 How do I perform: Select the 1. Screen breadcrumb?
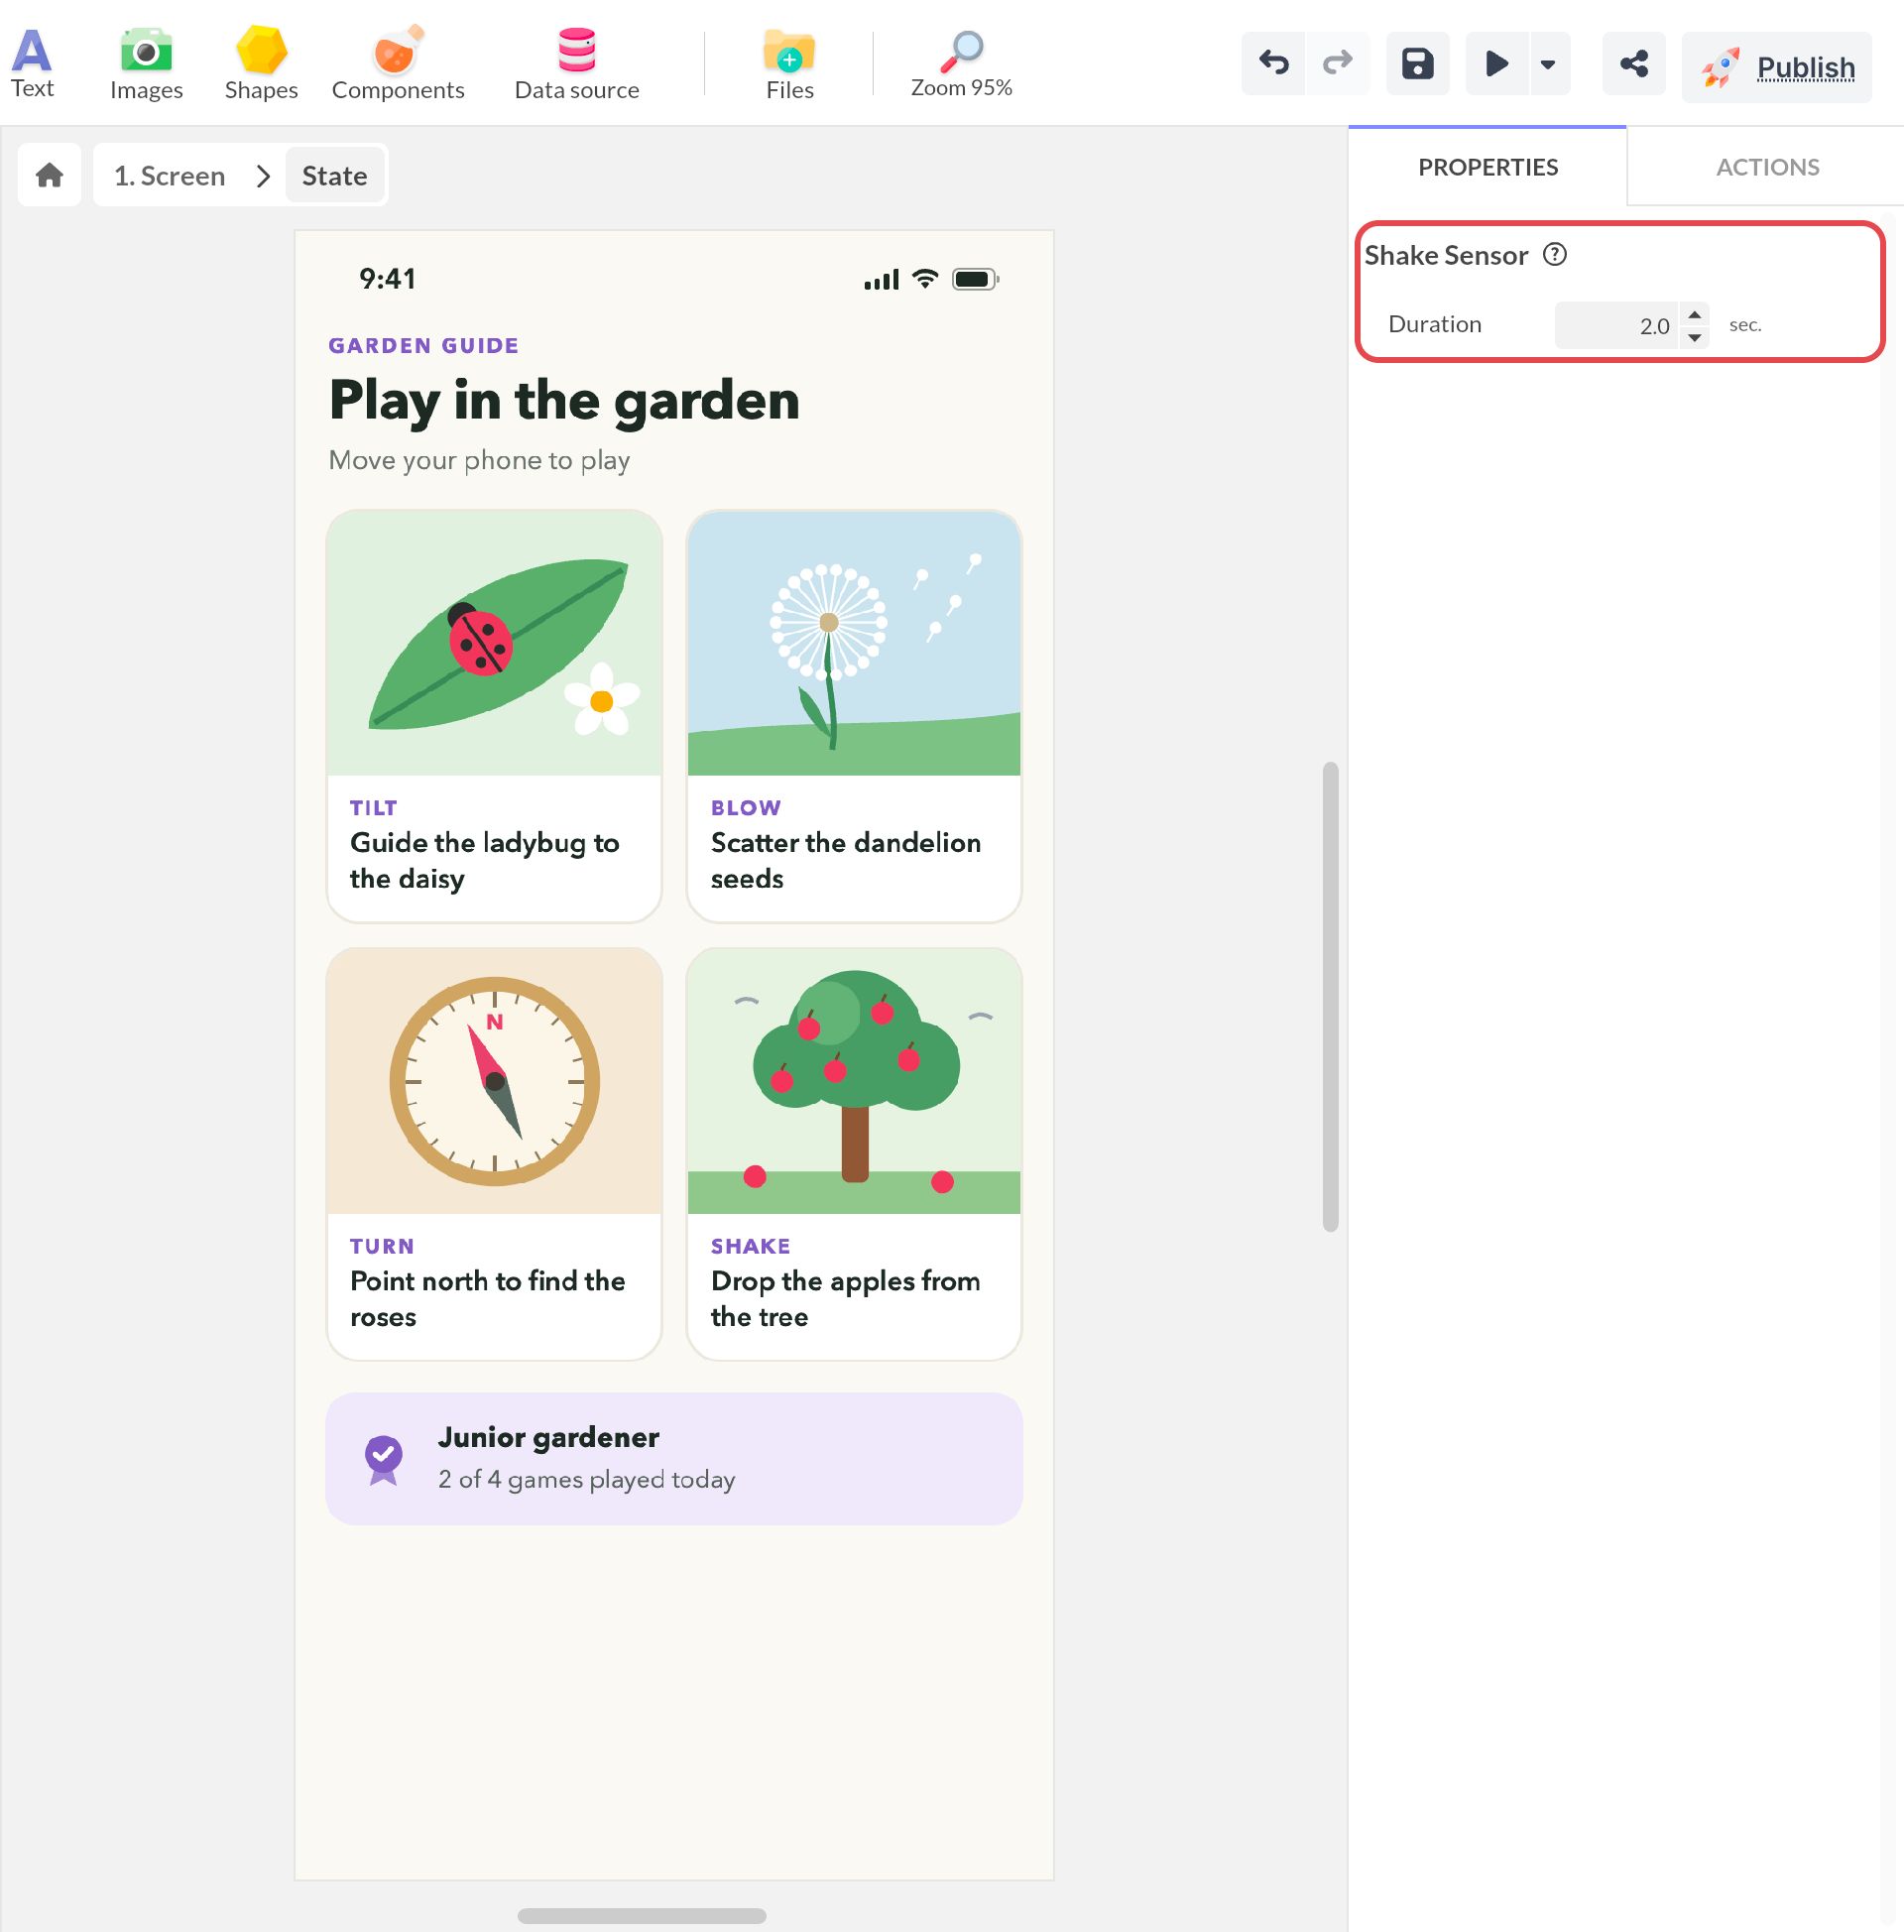pos(170,176)
